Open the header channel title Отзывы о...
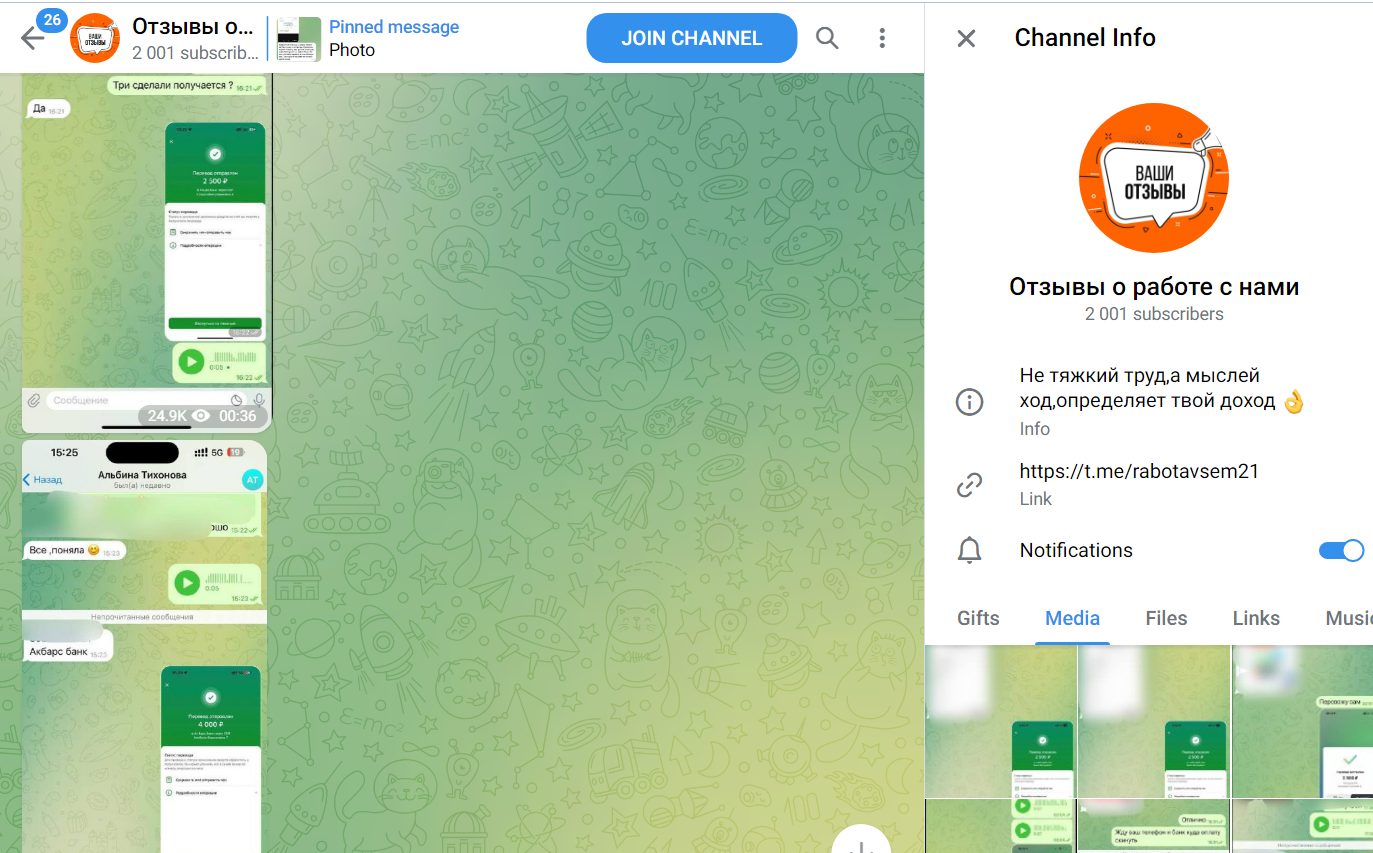Image resolution: width=1373 pixels, height=853 pixels. (192, 26)
